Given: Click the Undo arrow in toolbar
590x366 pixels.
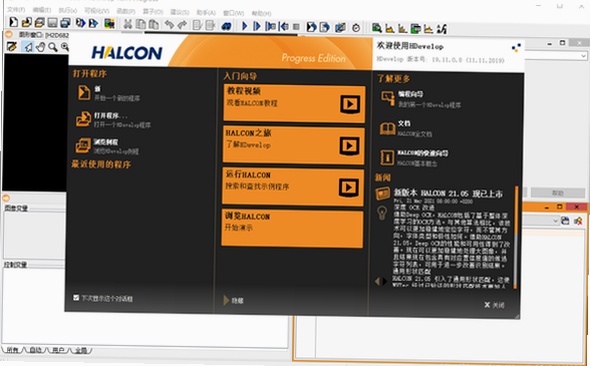Looking at the screenshot, I should click(x=169, y=25).
